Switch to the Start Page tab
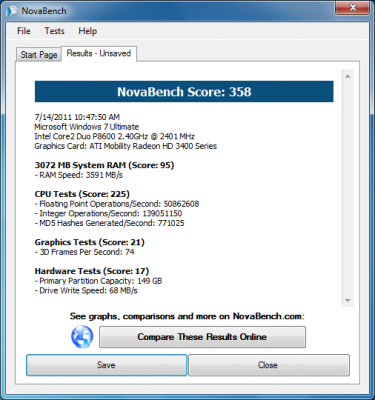The height and width of the screenshot is (400, 375). point(39,54)
